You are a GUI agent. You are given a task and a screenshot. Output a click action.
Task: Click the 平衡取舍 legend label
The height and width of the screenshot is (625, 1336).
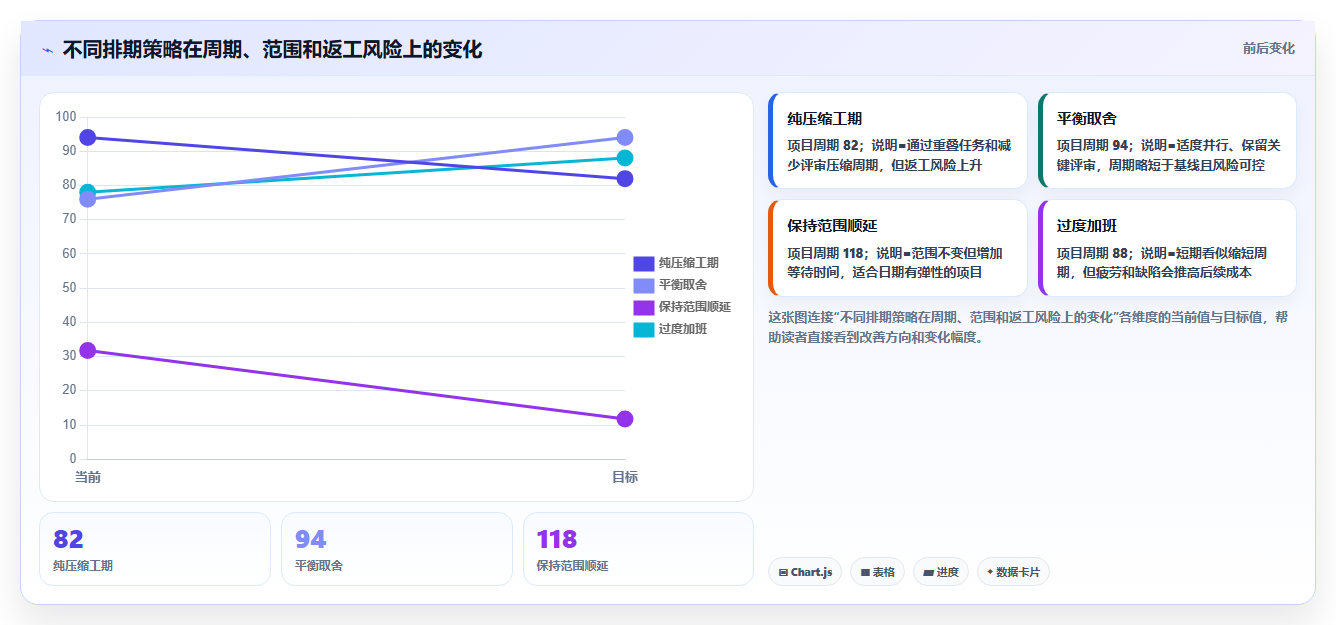point(683,285)
